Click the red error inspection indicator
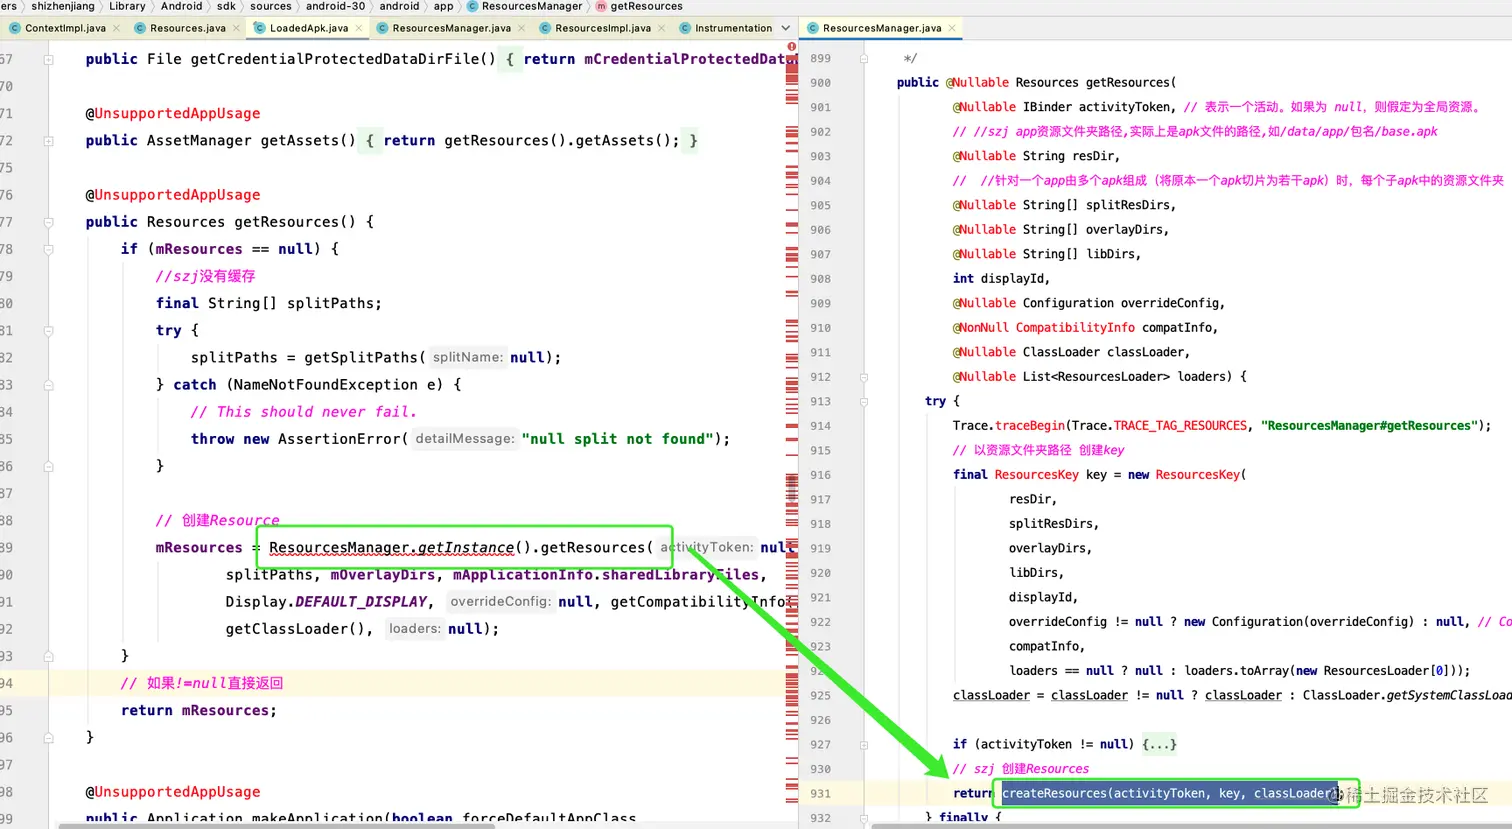 tap(792, 47)
